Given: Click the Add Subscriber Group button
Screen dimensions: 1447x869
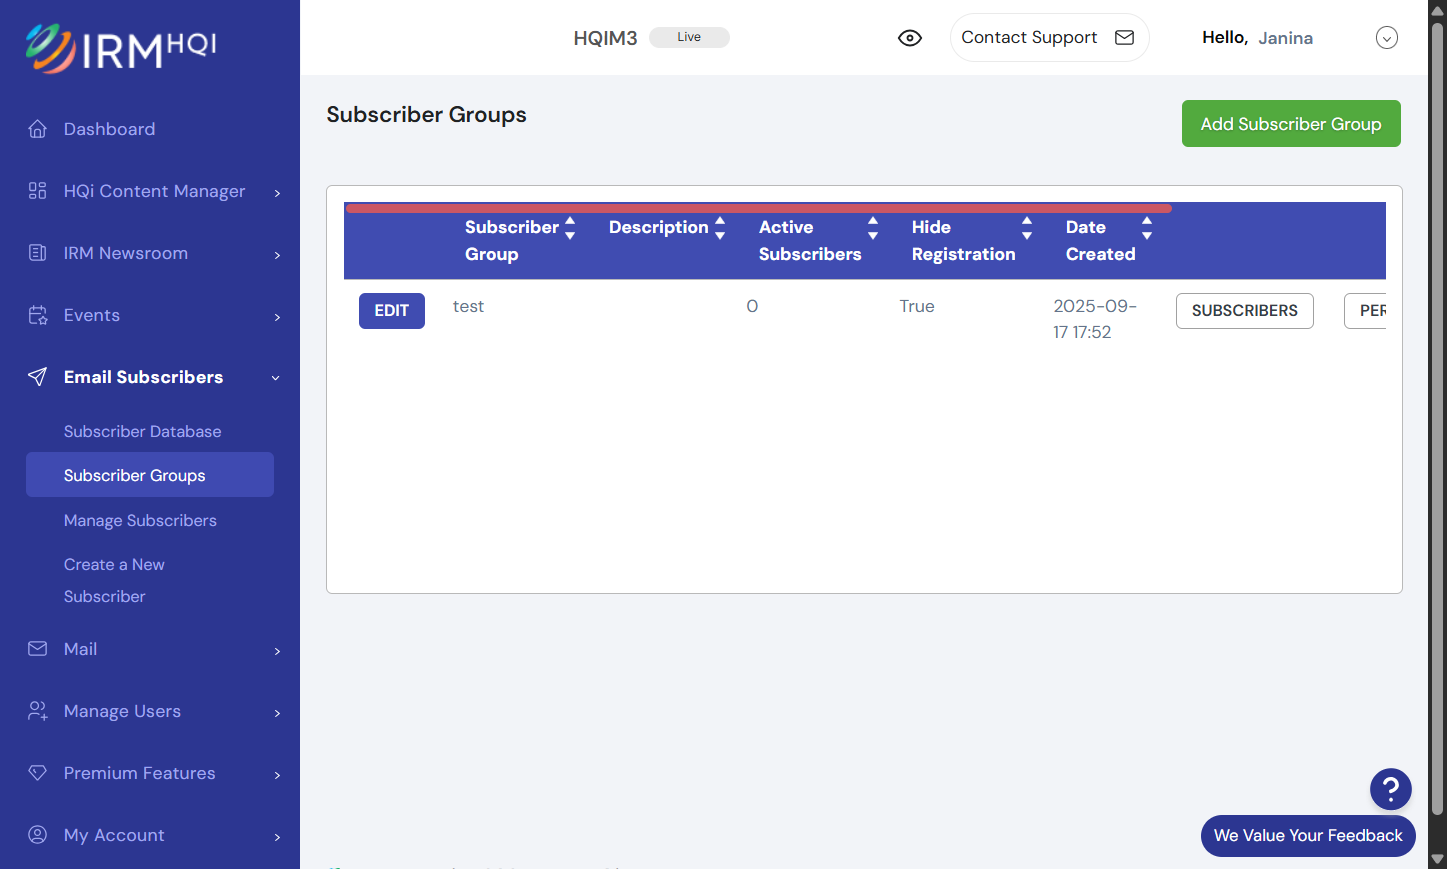Looking at the screenshot, I should [x=1291, y=124].
